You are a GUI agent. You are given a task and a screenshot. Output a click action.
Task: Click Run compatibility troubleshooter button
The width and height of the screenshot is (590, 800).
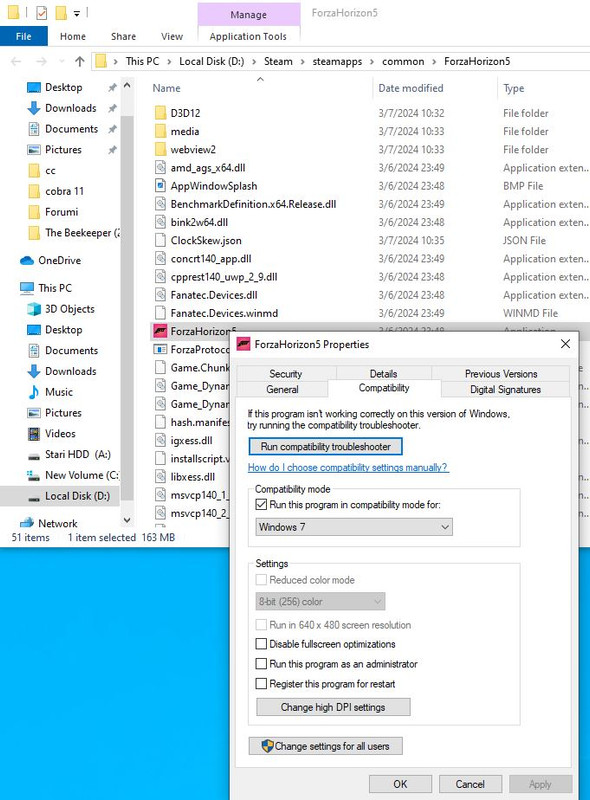[326, 446]
